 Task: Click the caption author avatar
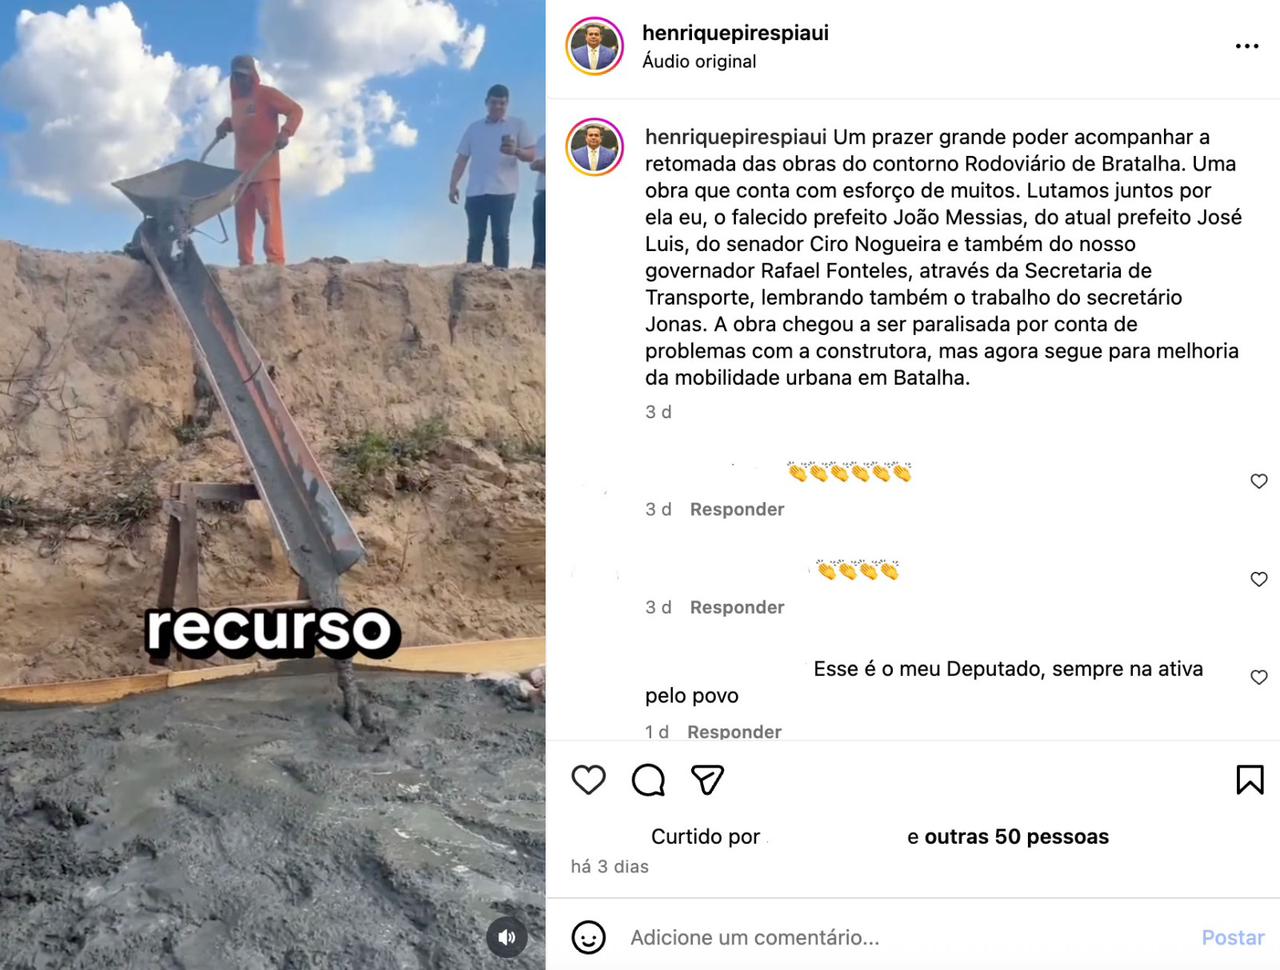pyautogui.click(x=595, y=147)
